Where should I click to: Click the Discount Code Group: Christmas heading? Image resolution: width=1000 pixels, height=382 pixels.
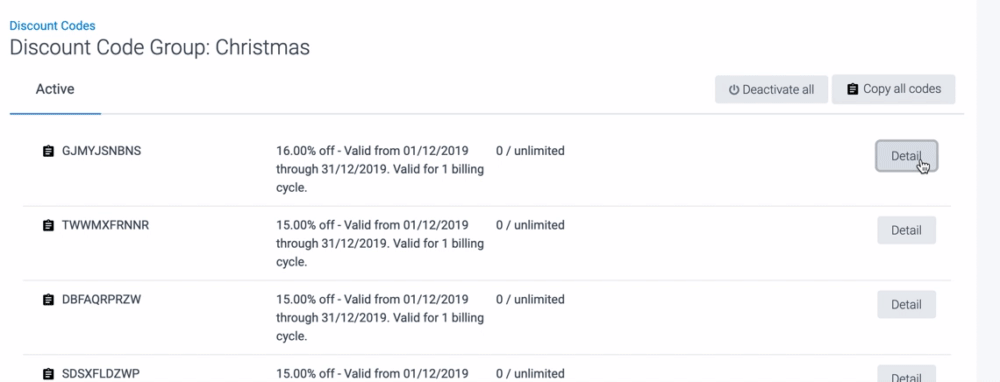[159, 48]
